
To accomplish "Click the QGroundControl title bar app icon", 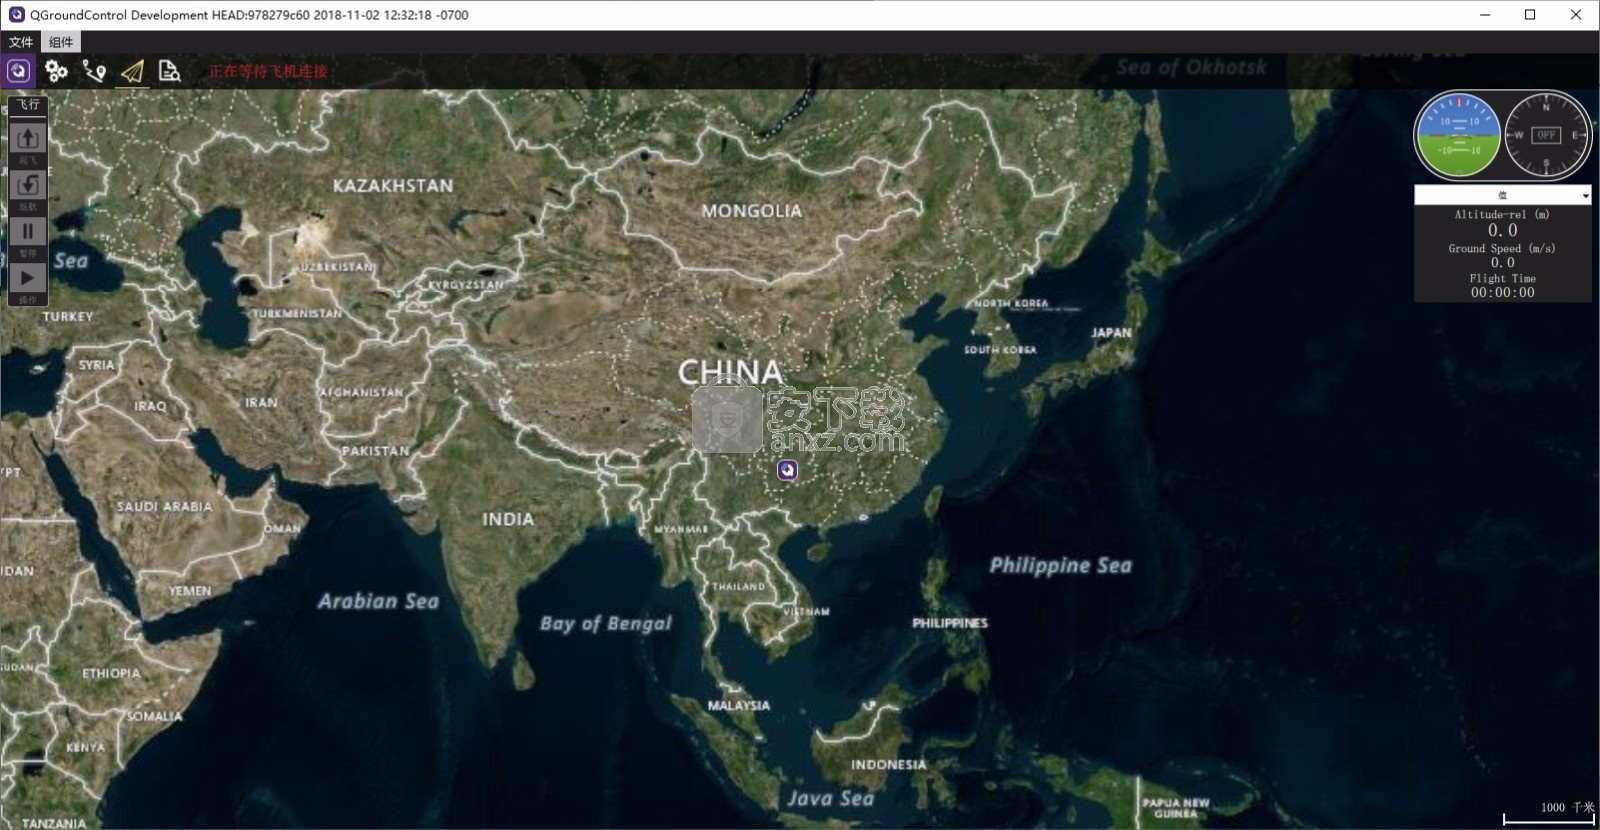I will pos(16,15).
